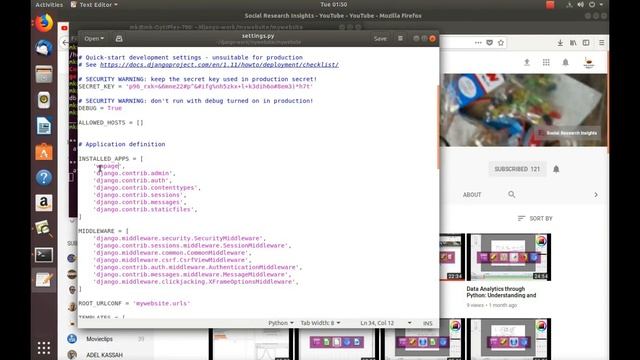Expand the Open recent files arrow

tap(102, 38)
